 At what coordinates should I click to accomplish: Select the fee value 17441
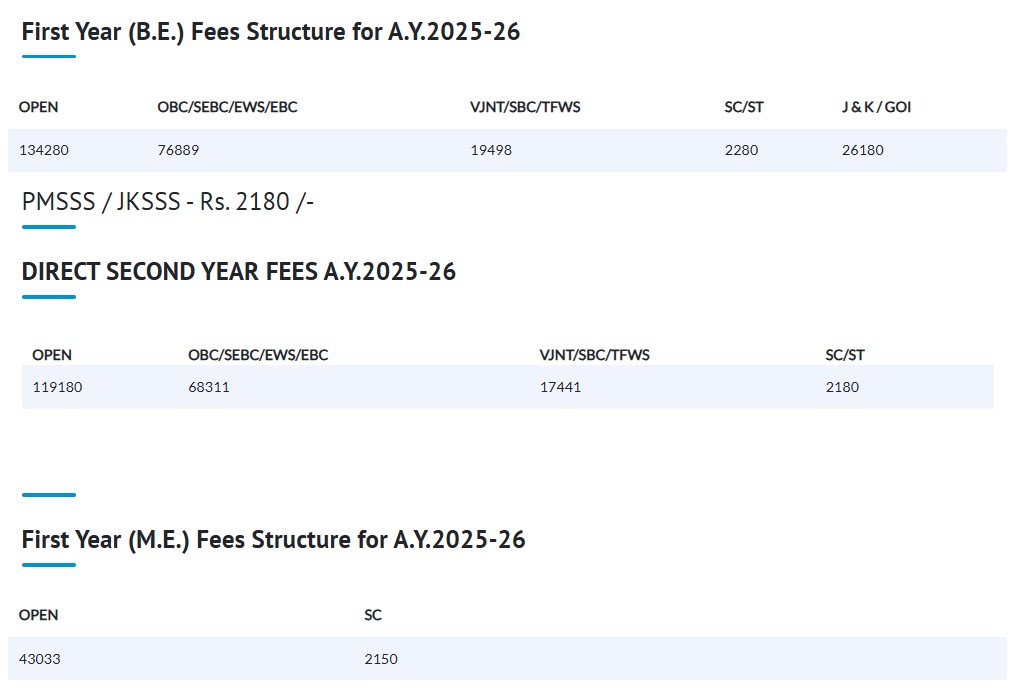(560, 387)
